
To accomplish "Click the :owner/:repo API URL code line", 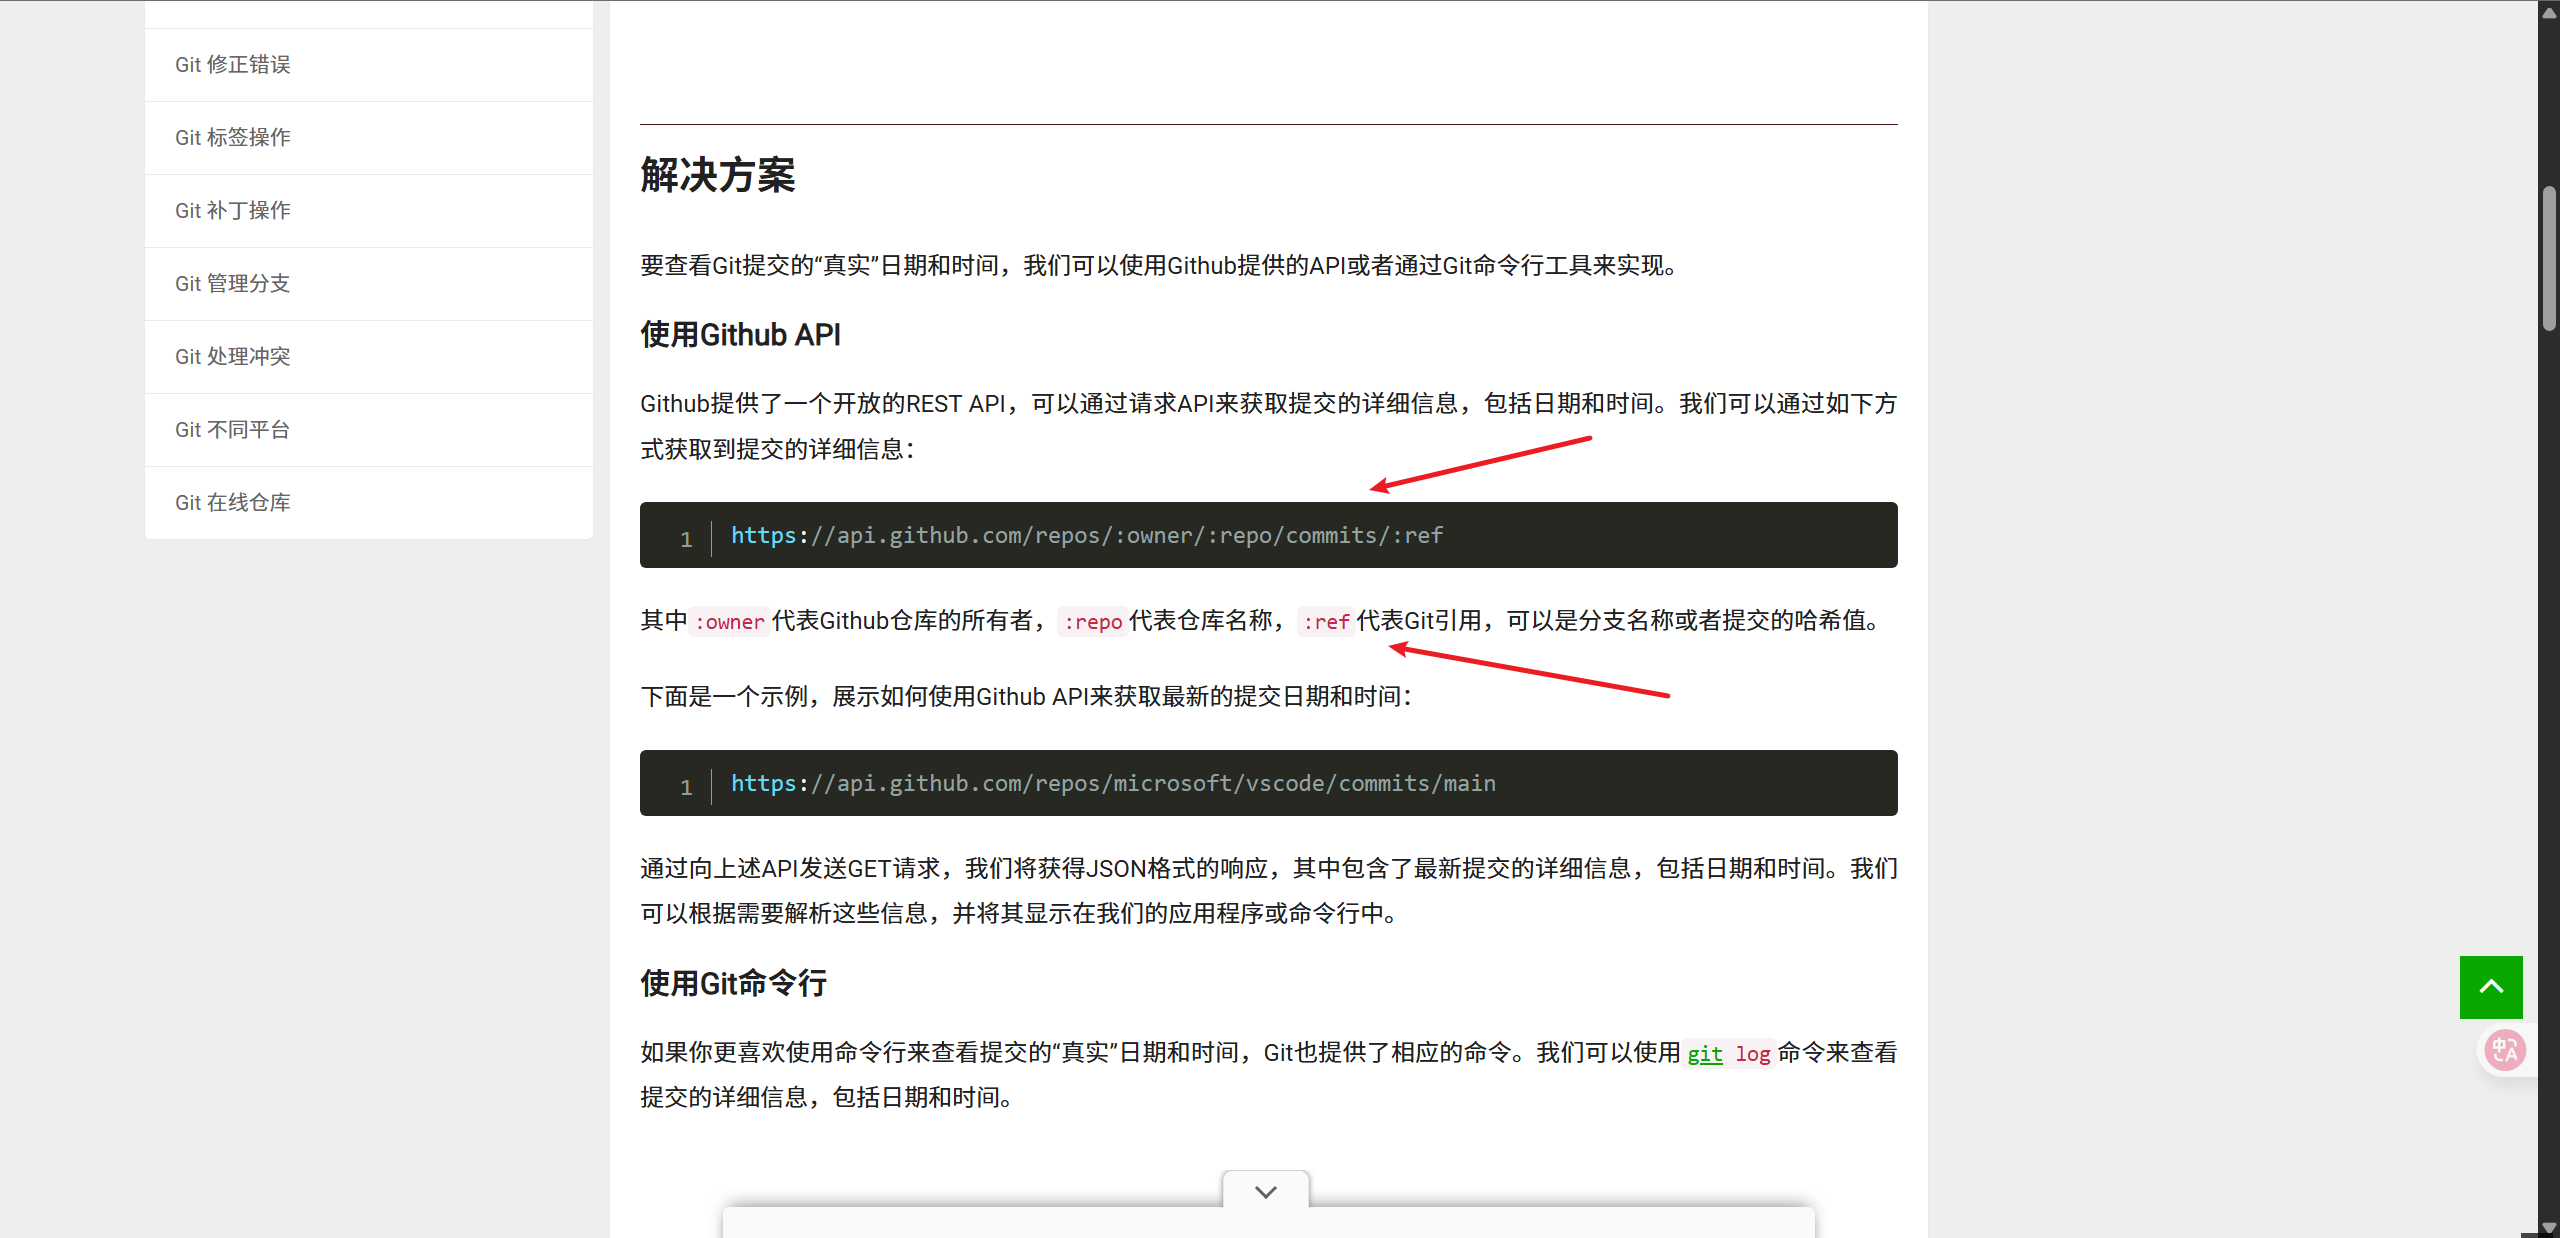I will click(x=1086, y=536).
